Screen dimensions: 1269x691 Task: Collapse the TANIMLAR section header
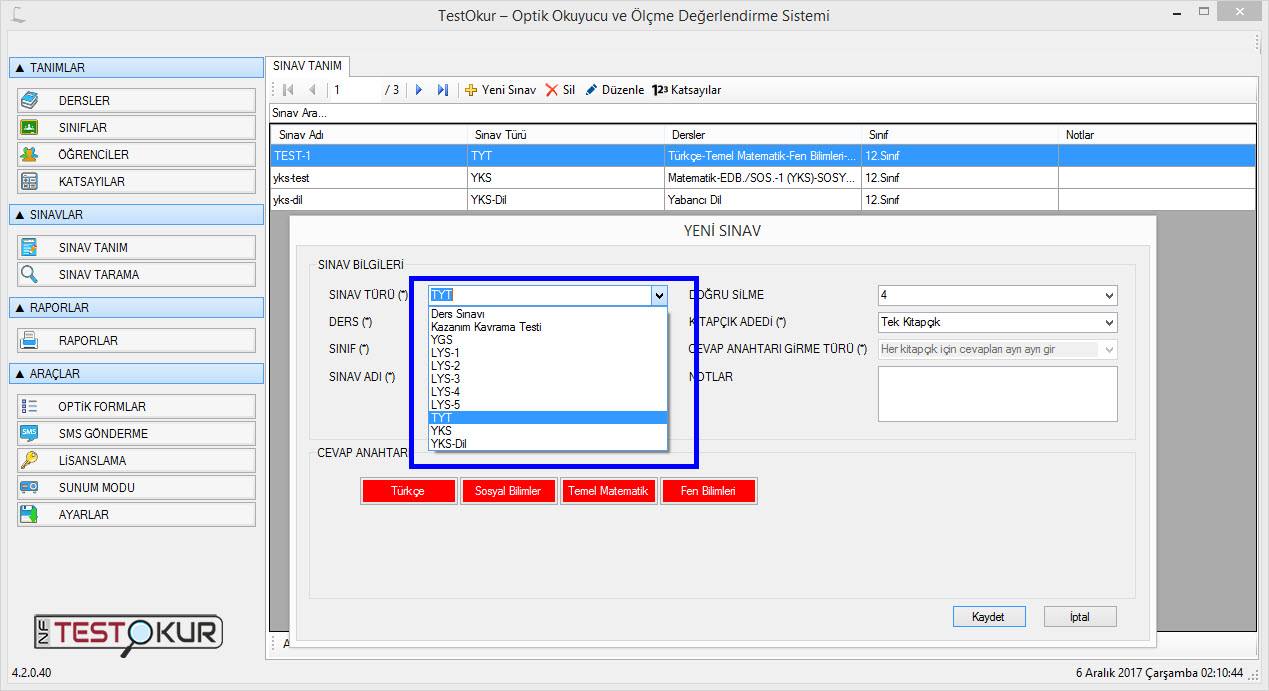click(x=136, y=68)
